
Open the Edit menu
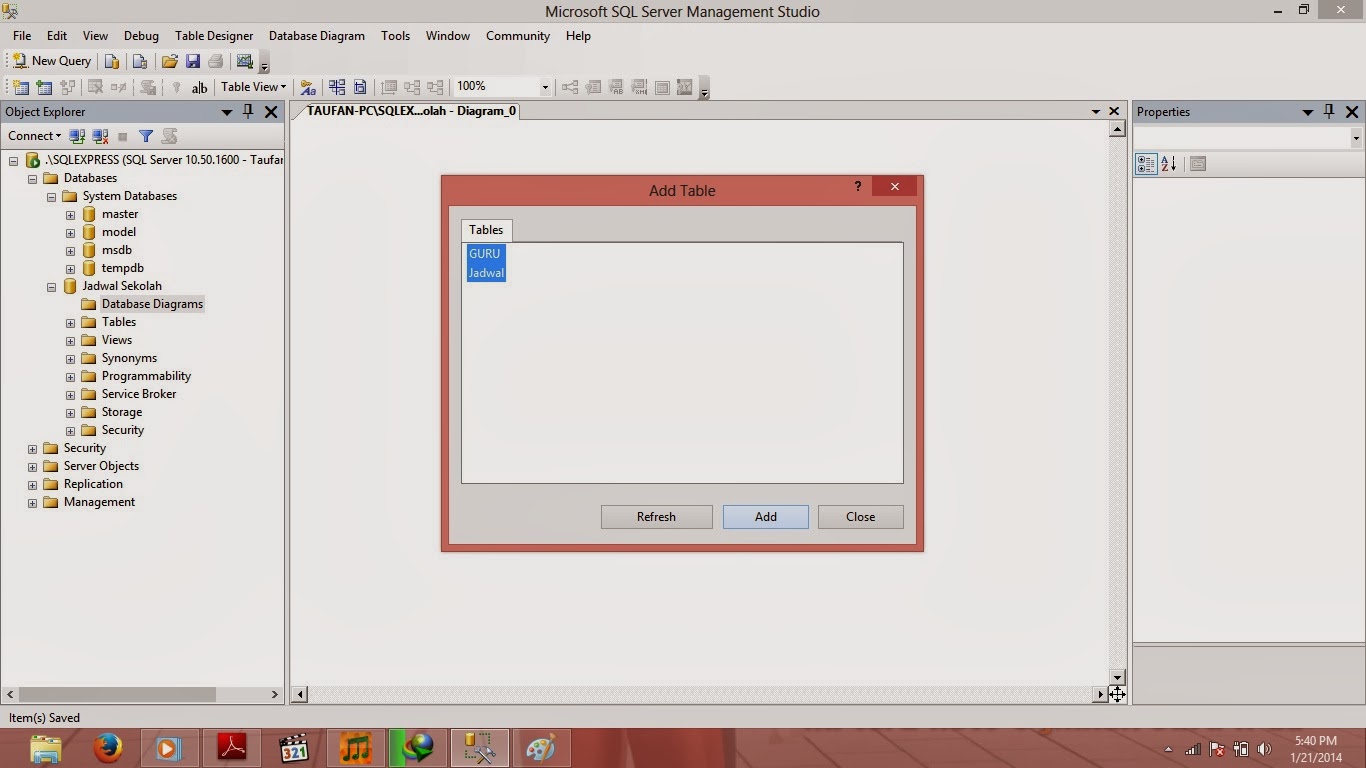click(57, 35)
